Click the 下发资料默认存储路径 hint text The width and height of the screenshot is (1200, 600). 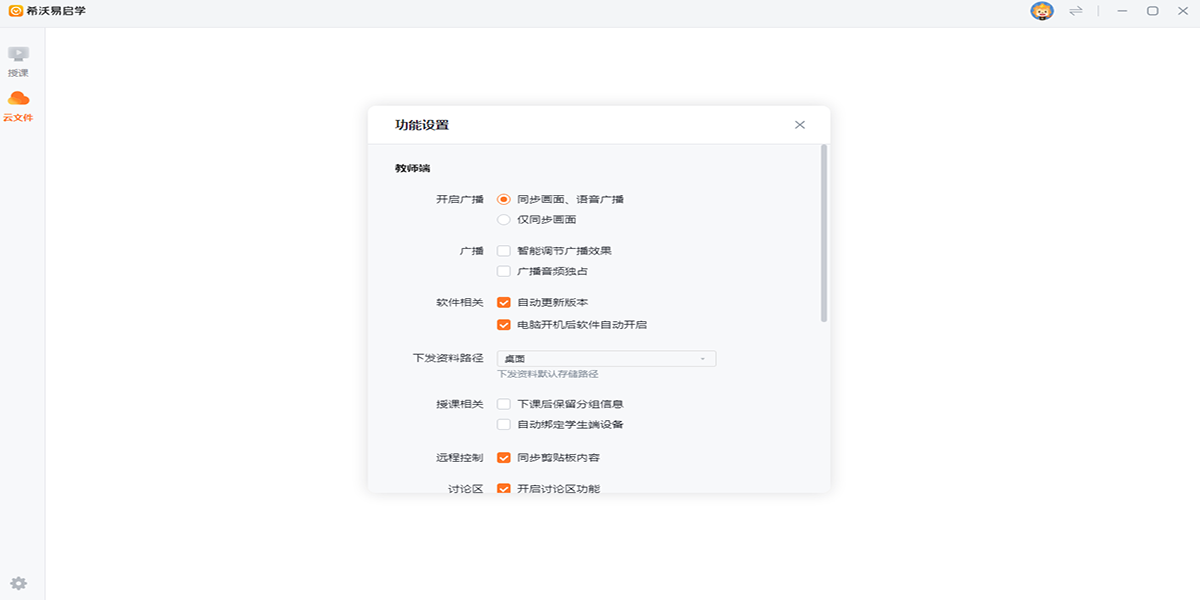(x=548, y=374)
